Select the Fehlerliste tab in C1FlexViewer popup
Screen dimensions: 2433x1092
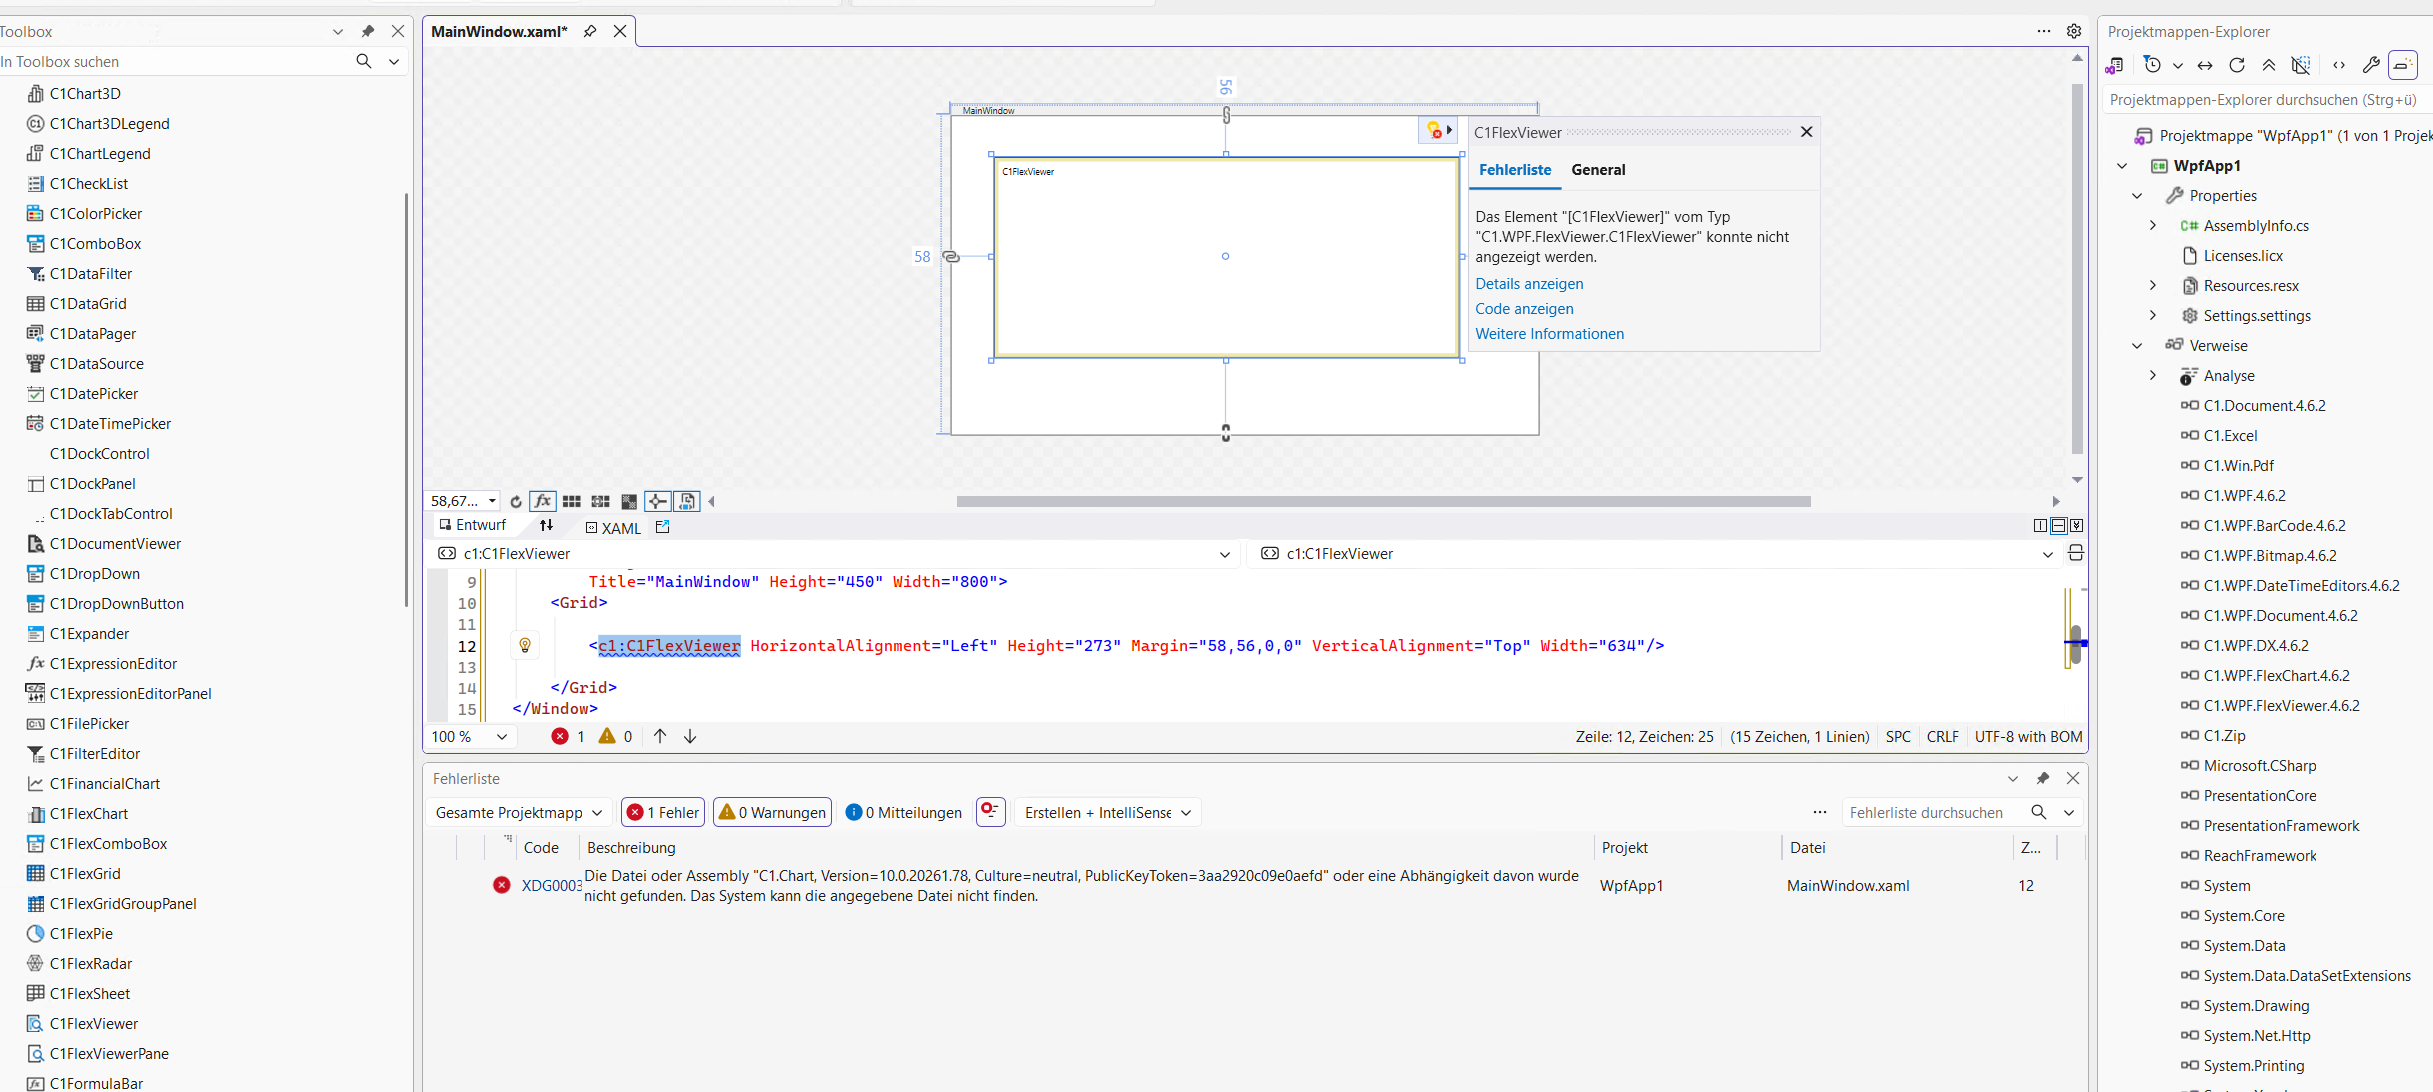[x=1515, y=170]
